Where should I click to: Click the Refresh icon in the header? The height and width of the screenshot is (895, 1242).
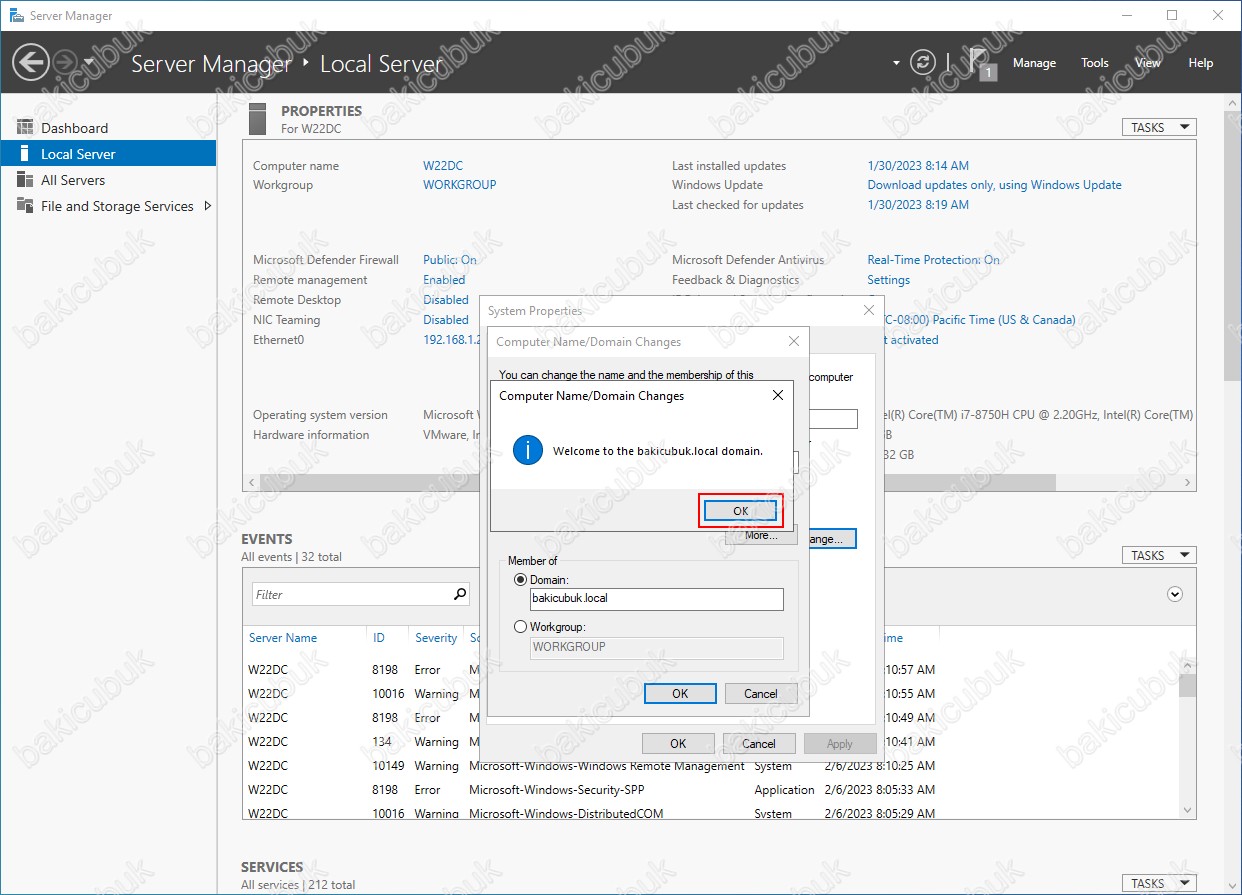[x=923, y=63]
